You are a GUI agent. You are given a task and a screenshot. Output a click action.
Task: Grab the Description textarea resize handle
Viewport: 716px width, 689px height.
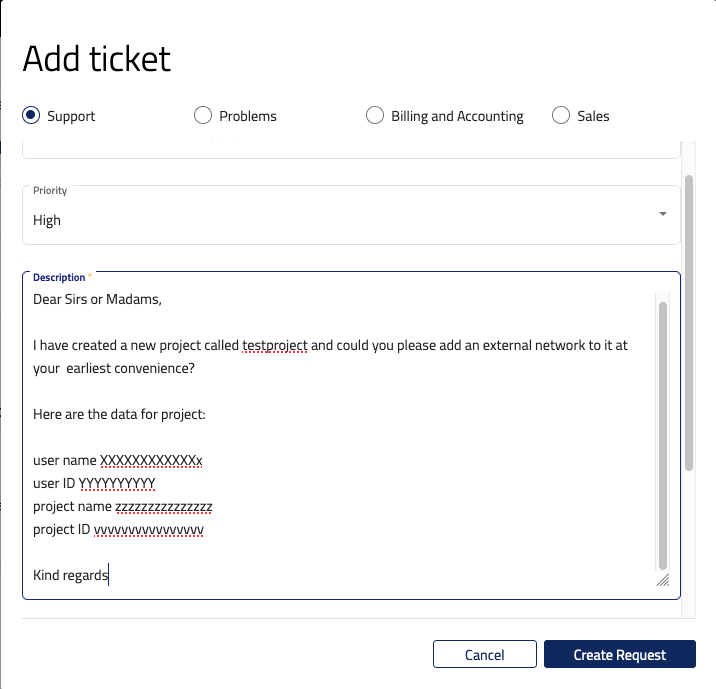(662, 580)
